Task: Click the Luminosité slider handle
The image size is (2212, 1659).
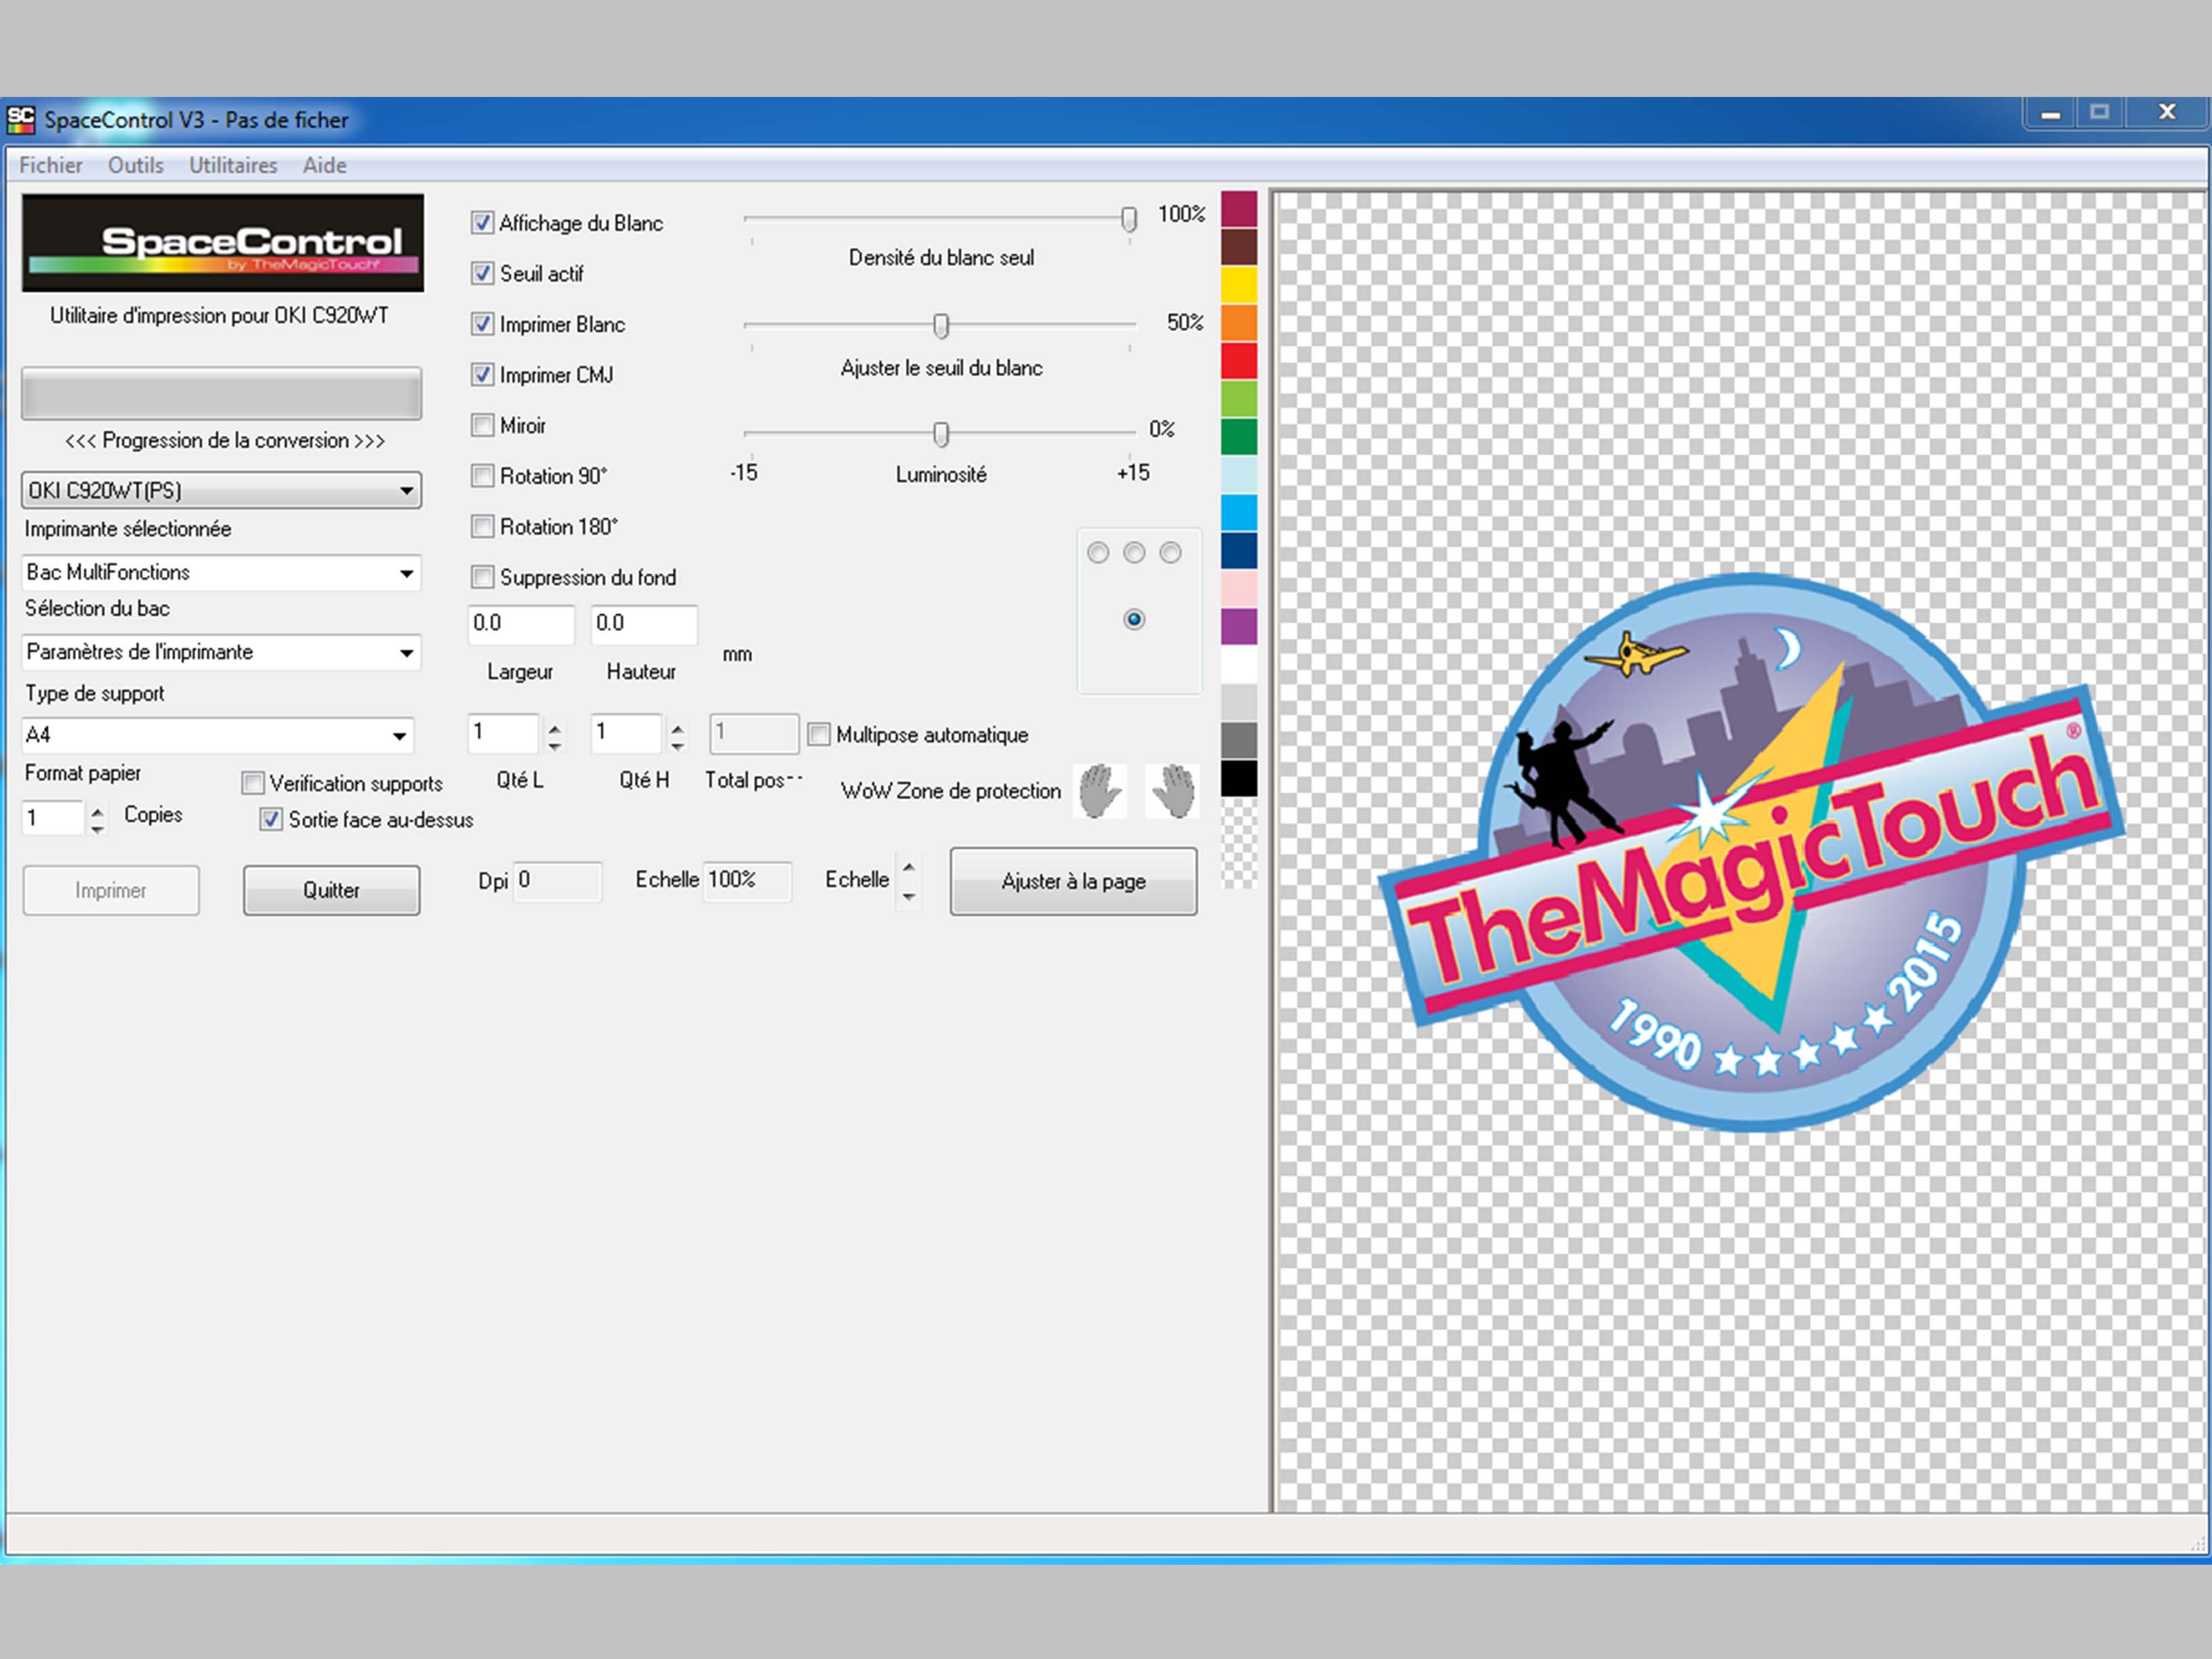Action: point(940,433)
